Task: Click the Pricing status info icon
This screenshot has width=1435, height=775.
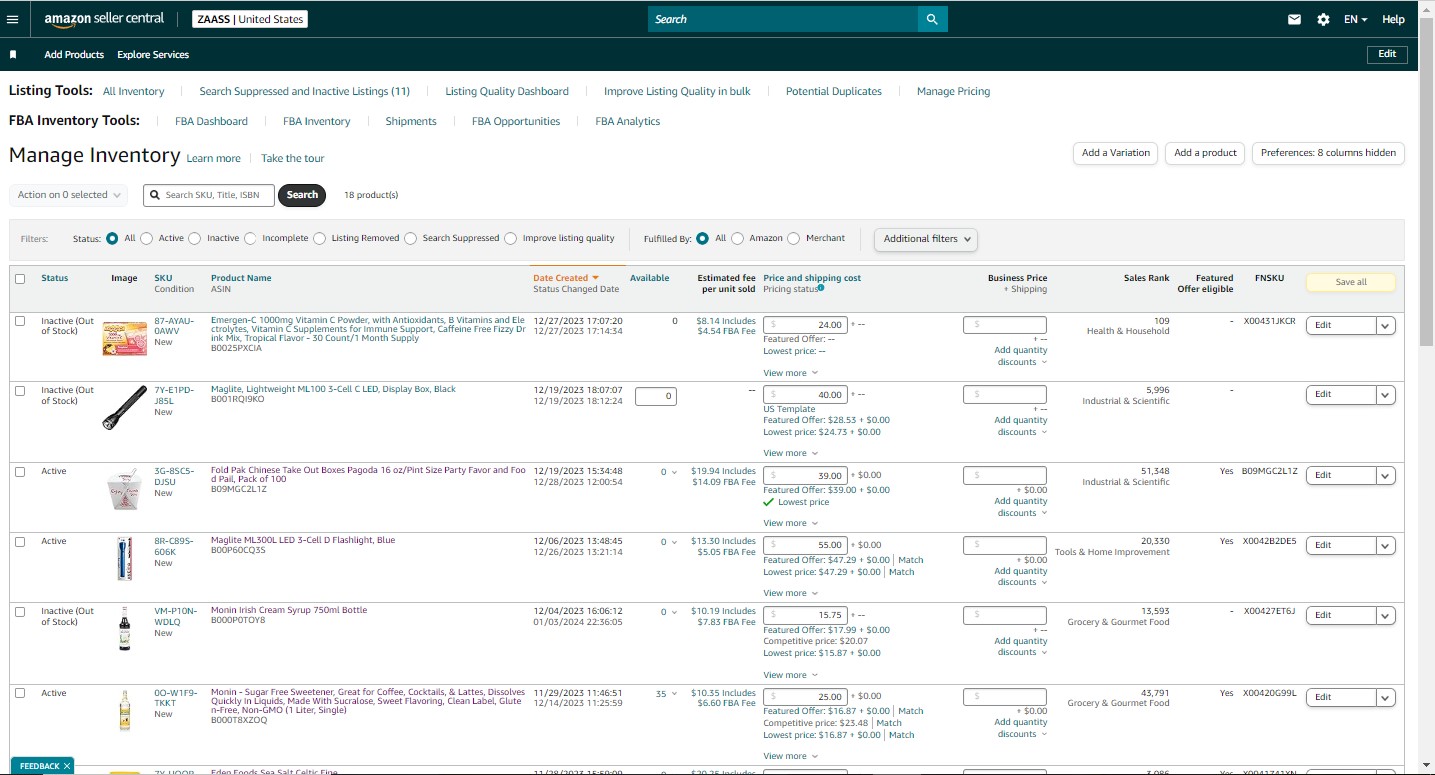Action: [821, 288]
